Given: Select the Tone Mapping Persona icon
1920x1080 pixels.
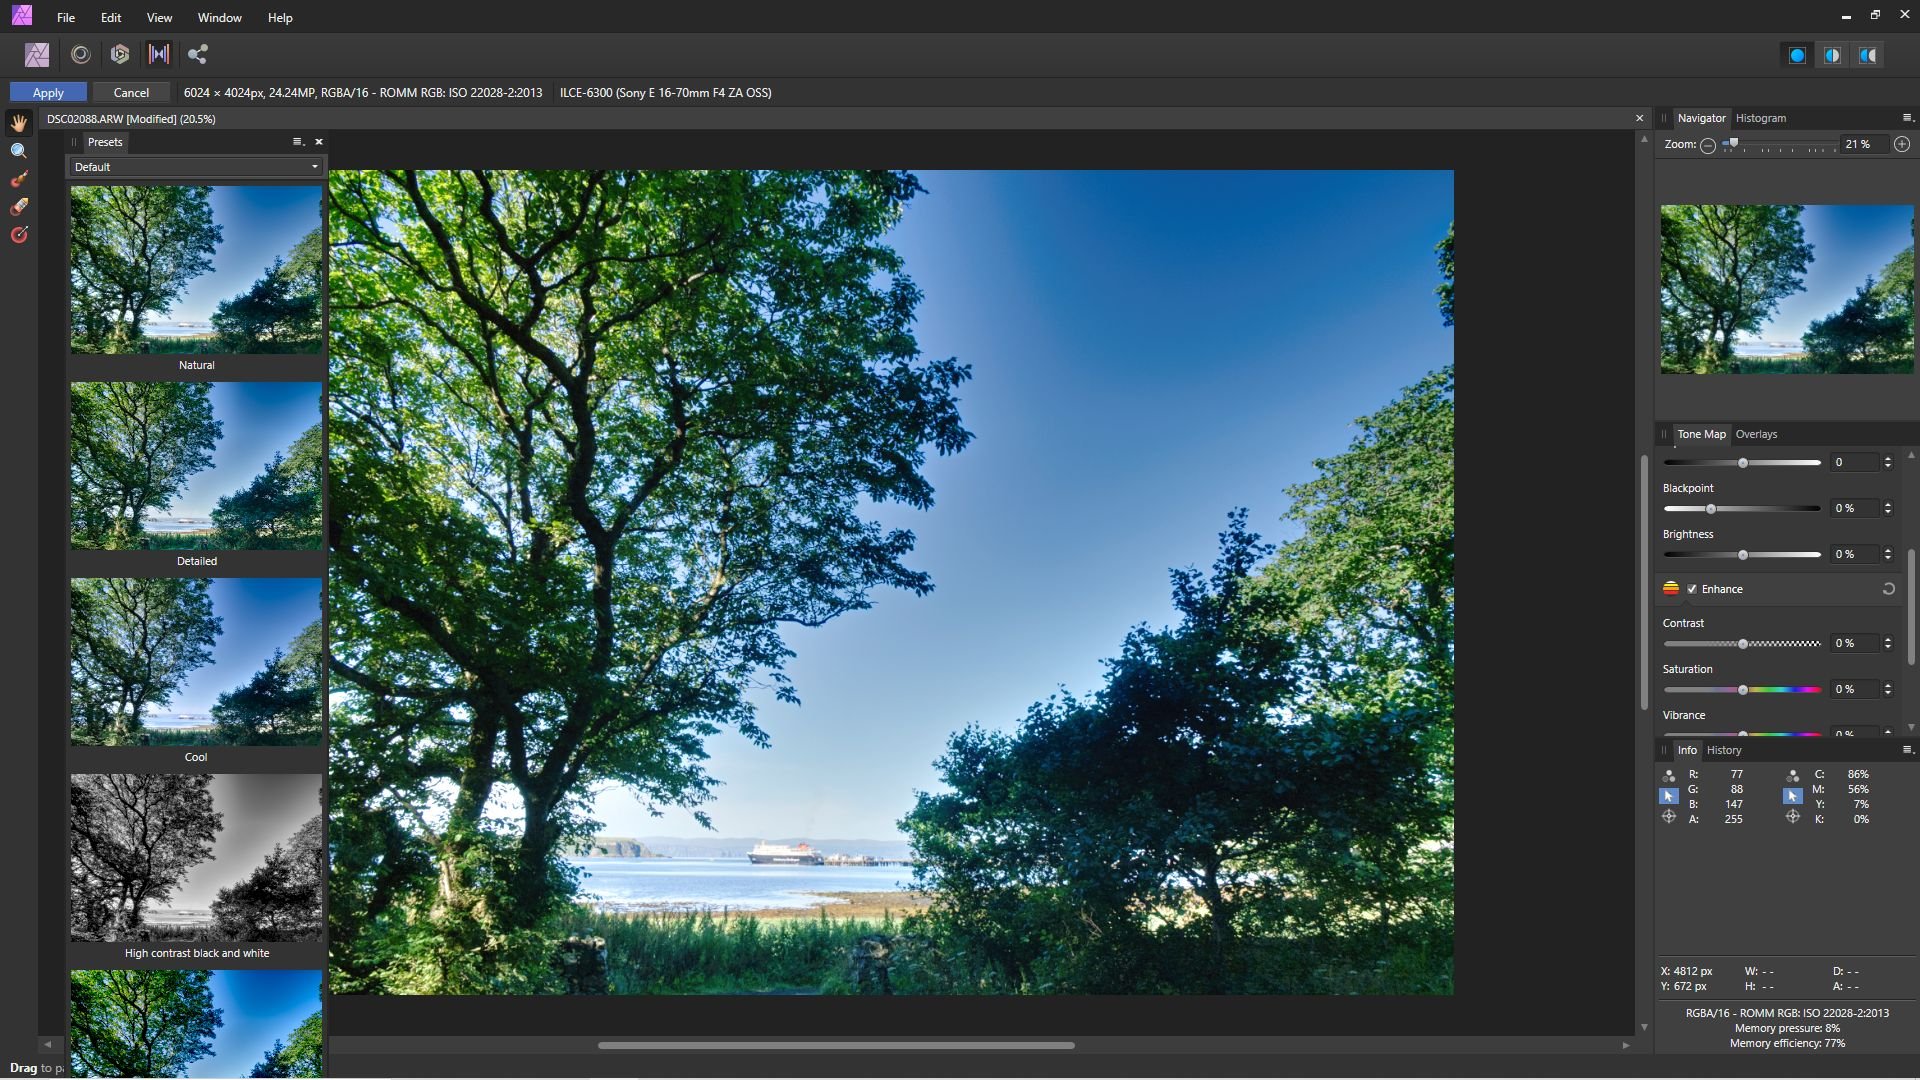Looking at the screenshot, I should pyautogui.click(x=159, y=55).
